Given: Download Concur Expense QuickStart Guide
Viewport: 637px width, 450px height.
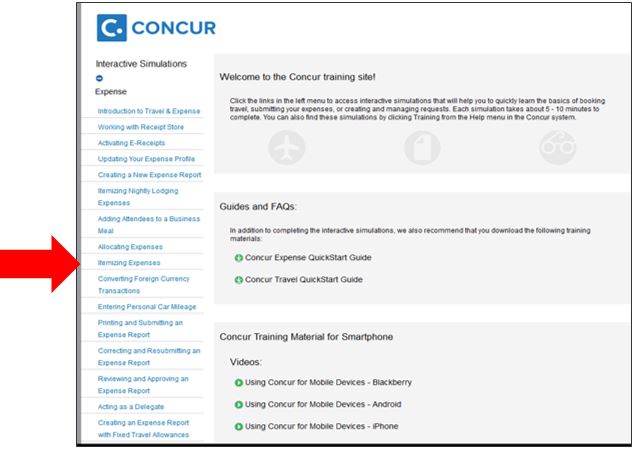Looking at the screenshot, I should (308, 257).
